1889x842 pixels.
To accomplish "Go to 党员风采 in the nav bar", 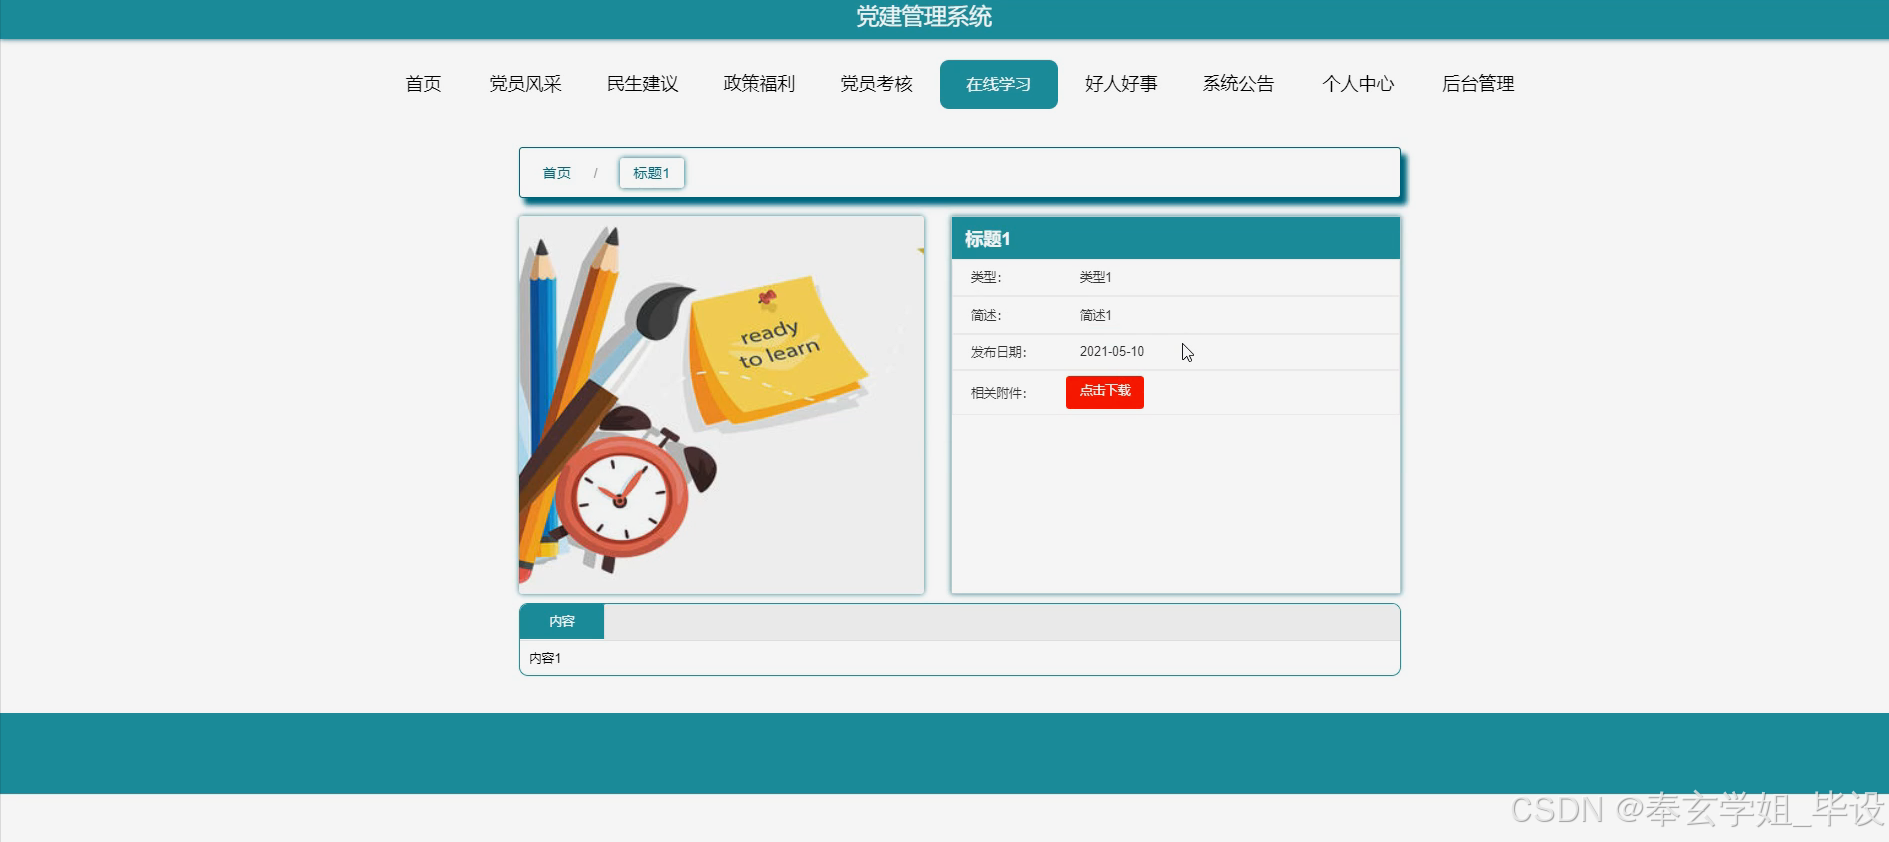I will point(525,84).
